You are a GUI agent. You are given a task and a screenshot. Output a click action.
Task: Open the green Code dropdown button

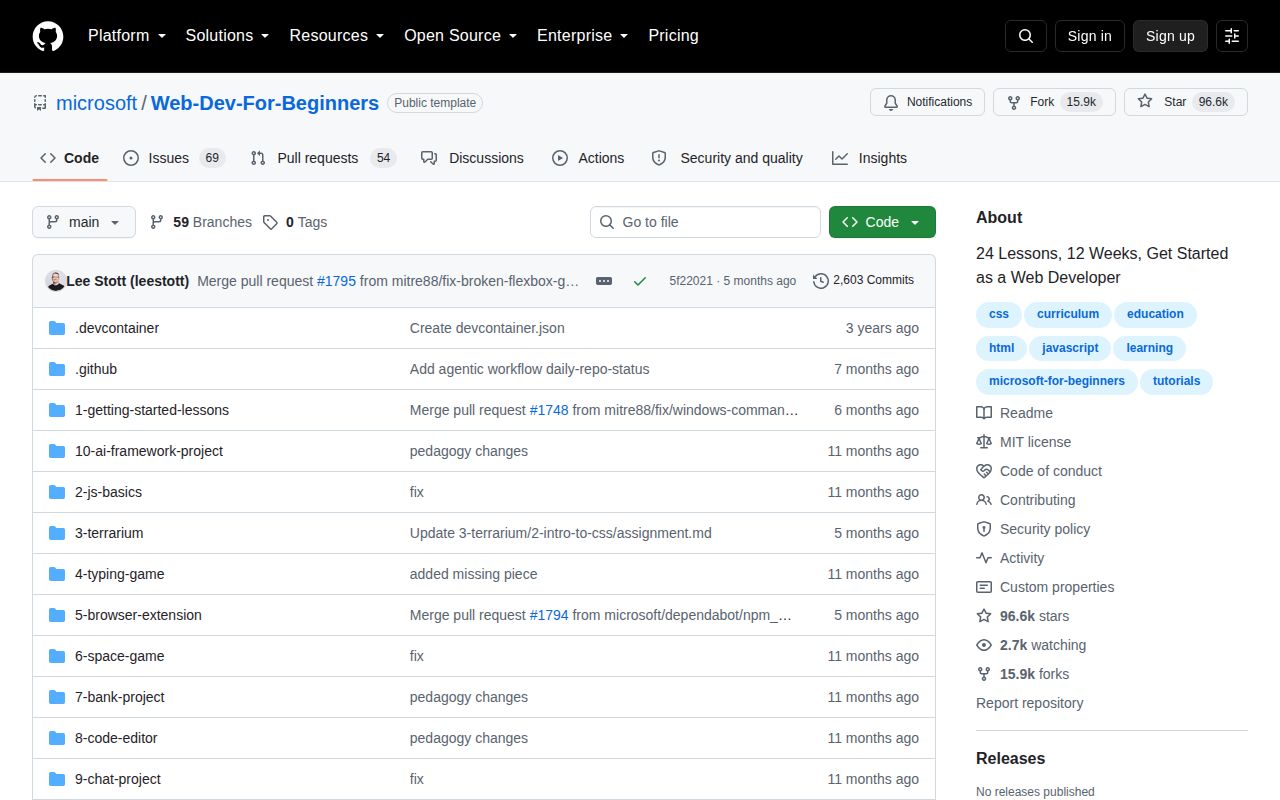pos(882,222)
